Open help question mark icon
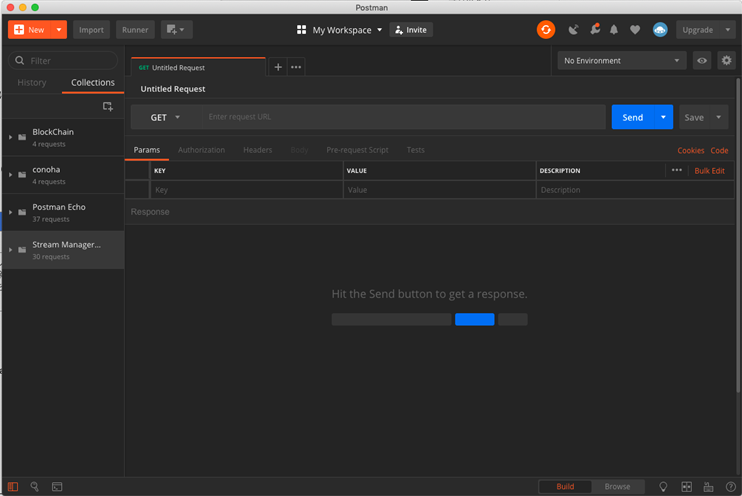The height and width of the screenshot is (496, 742). [x=731, y=487]
